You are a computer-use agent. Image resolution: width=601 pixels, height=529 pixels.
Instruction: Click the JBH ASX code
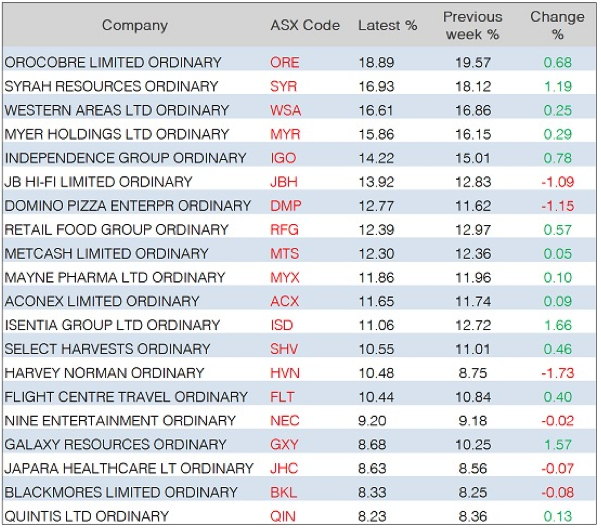(x=285, y=182)
